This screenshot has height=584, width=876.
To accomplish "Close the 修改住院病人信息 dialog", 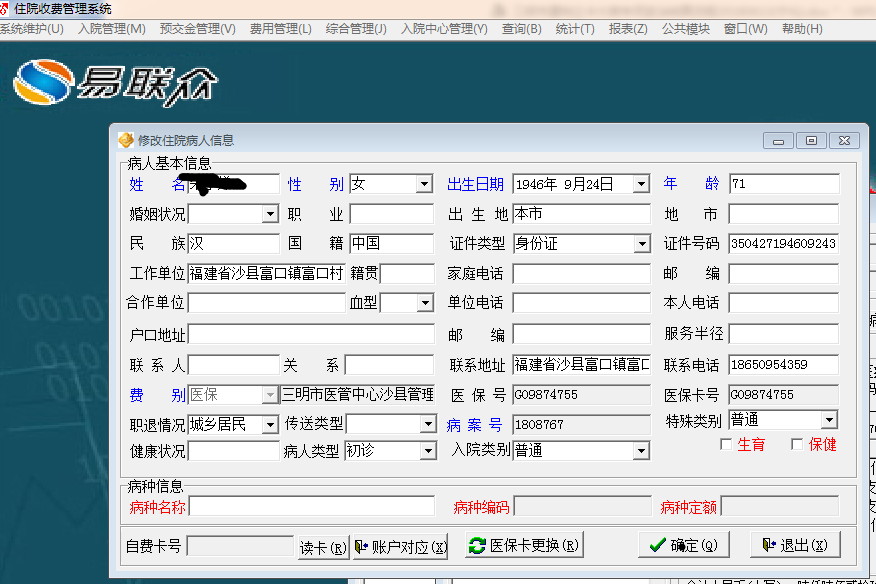I will [844, 141].
